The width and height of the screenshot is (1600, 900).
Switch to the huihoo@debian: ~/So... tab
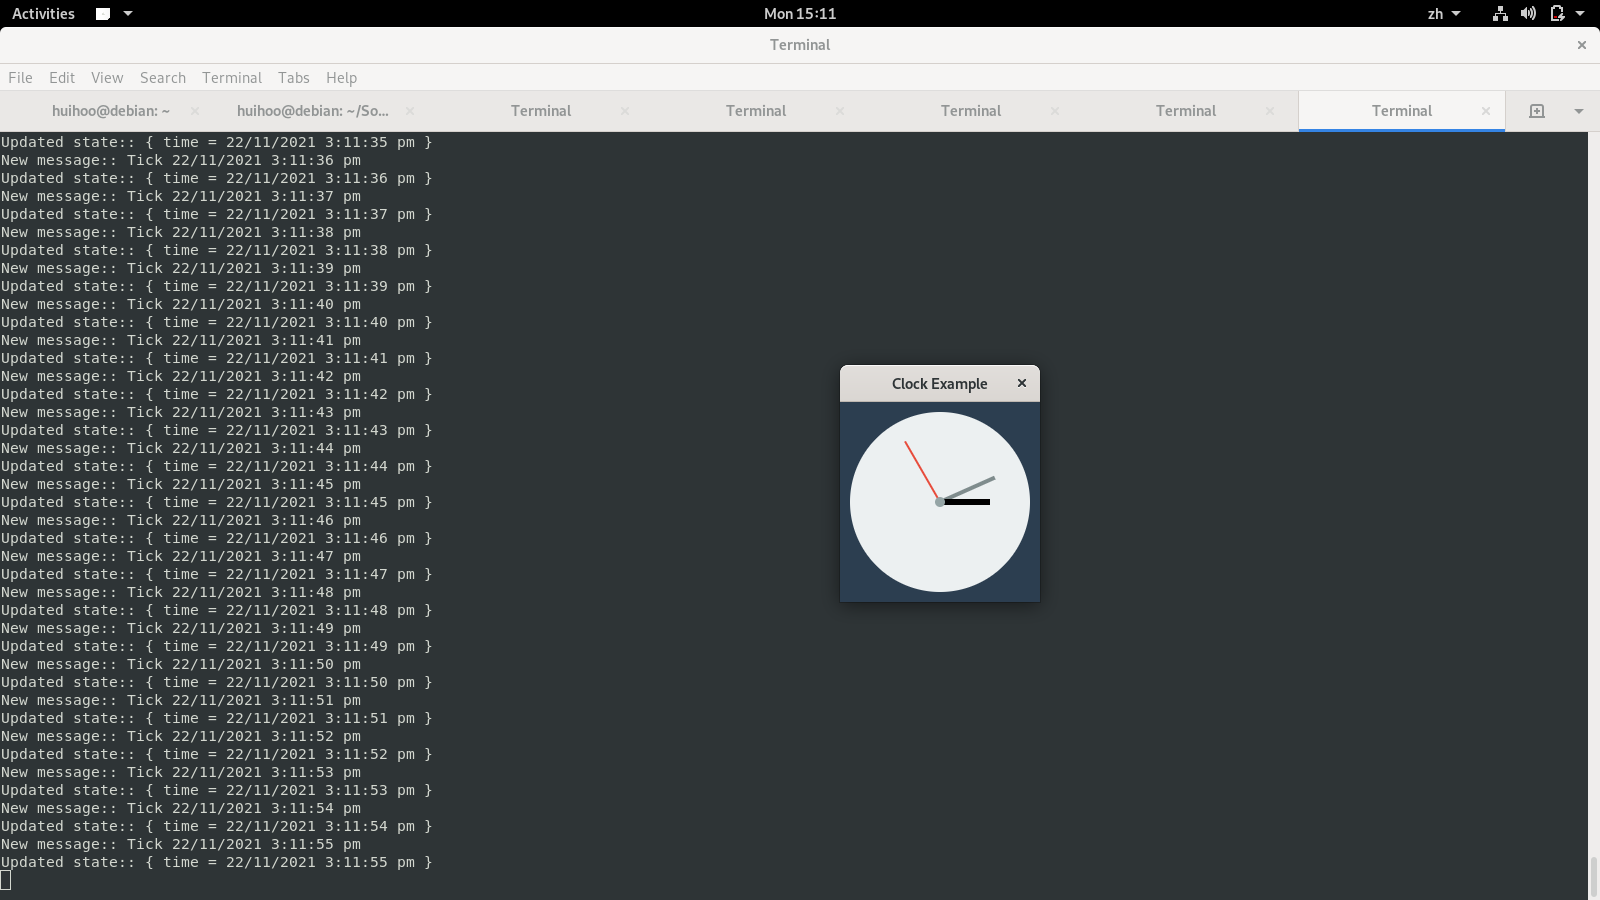point(312,111)
